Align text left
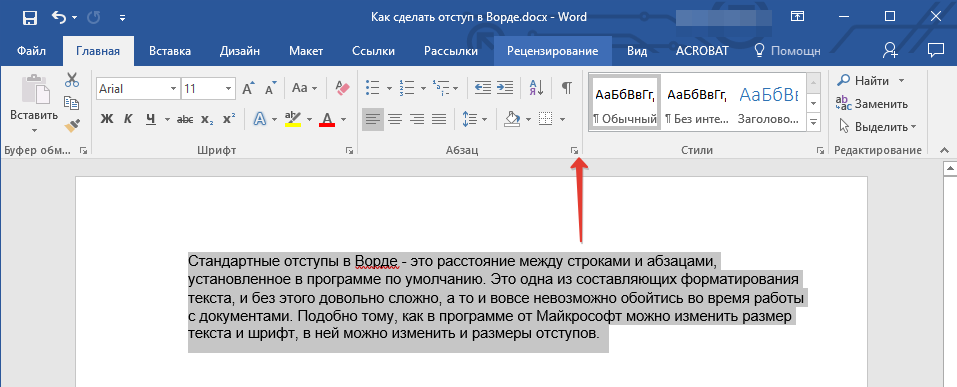This screenshot has width=957, height=387. click(372, 119)
